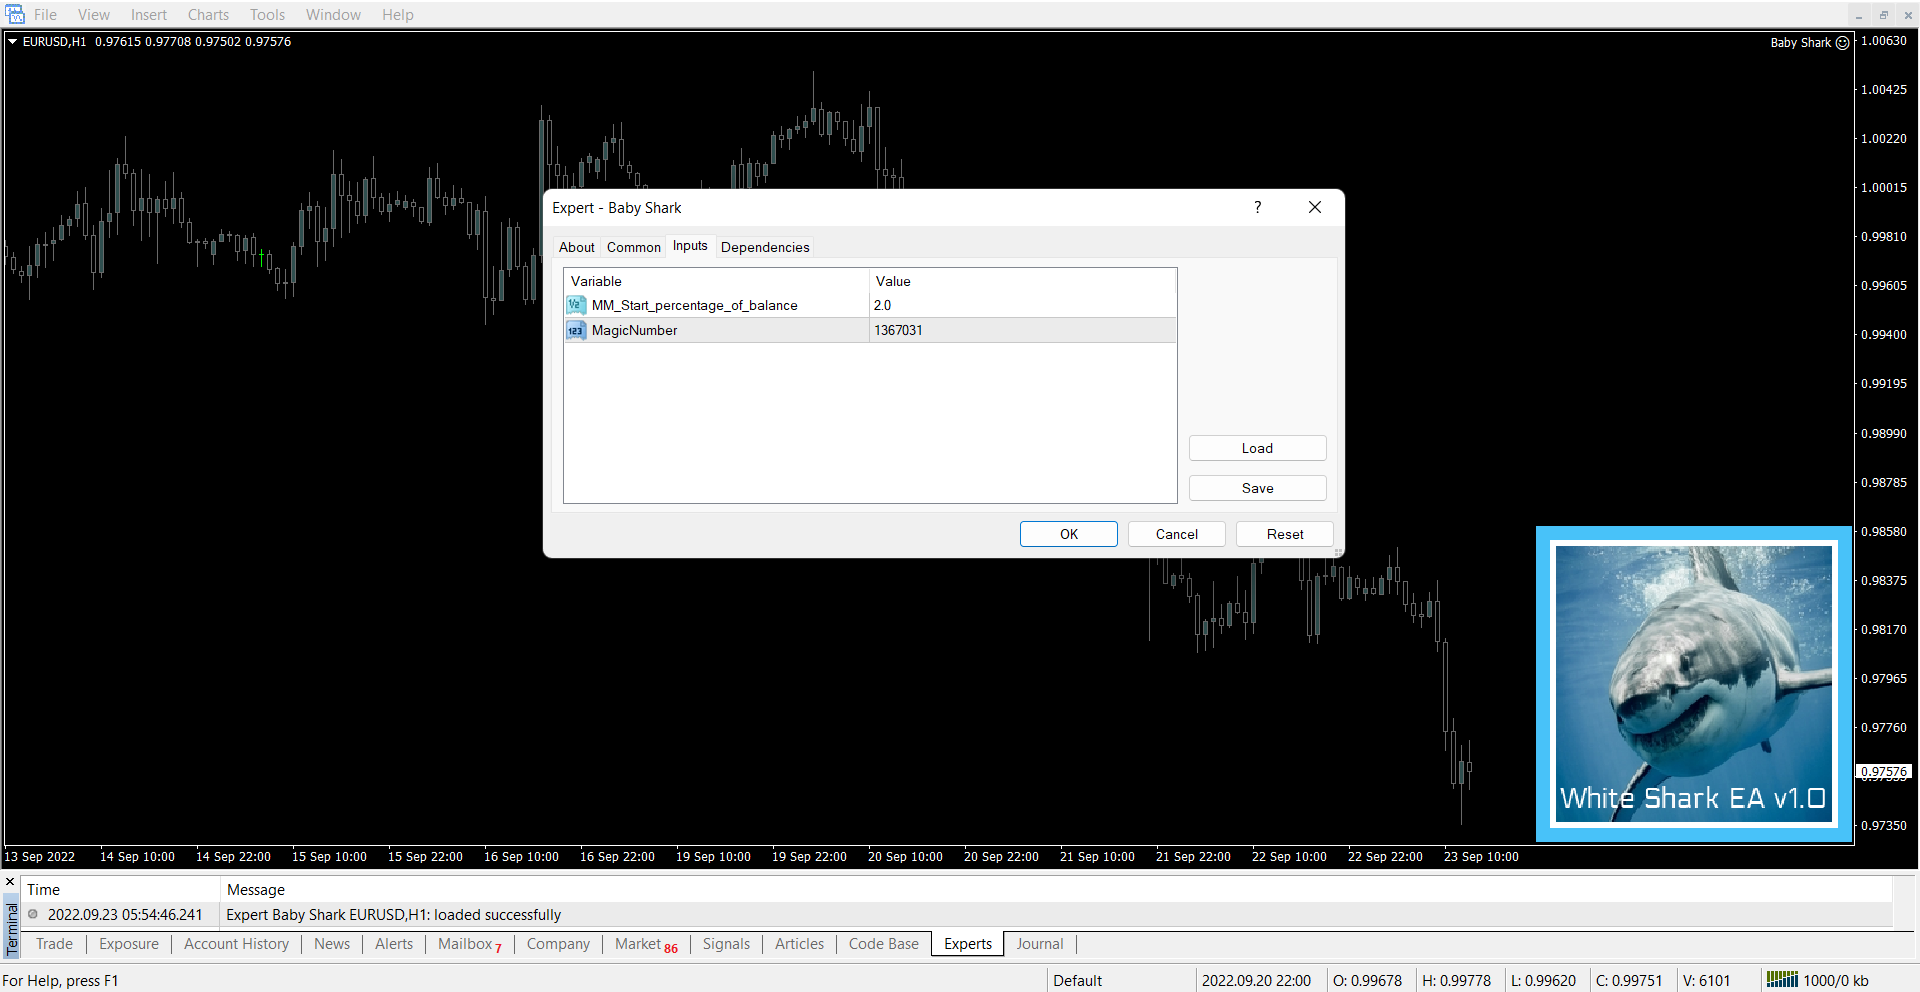
Task: Switch to the Common tab
Action: [633, 247]
